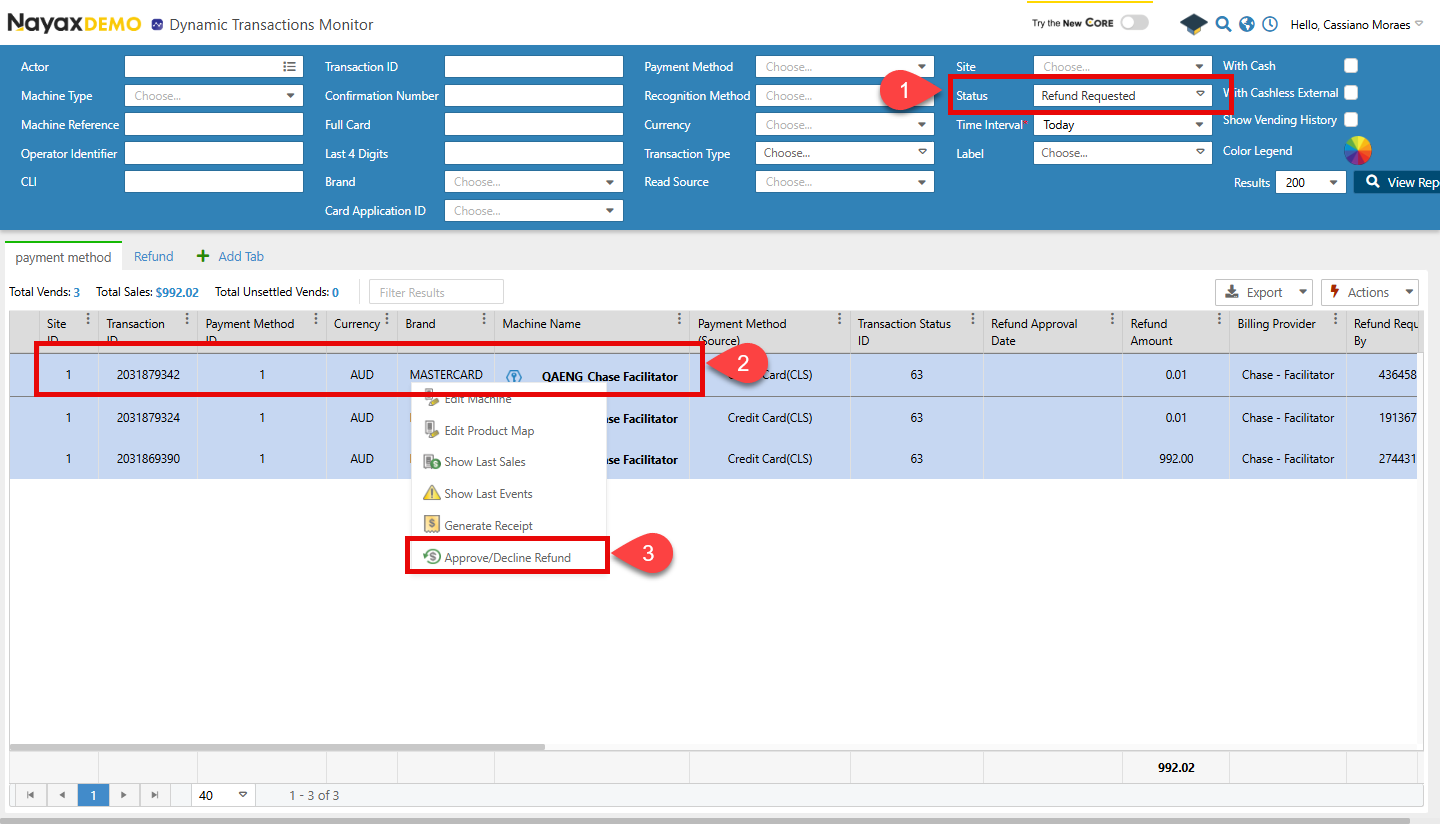Go to last page of results
The width and height of the screenshot is (1440, 824).
[155, 795]
